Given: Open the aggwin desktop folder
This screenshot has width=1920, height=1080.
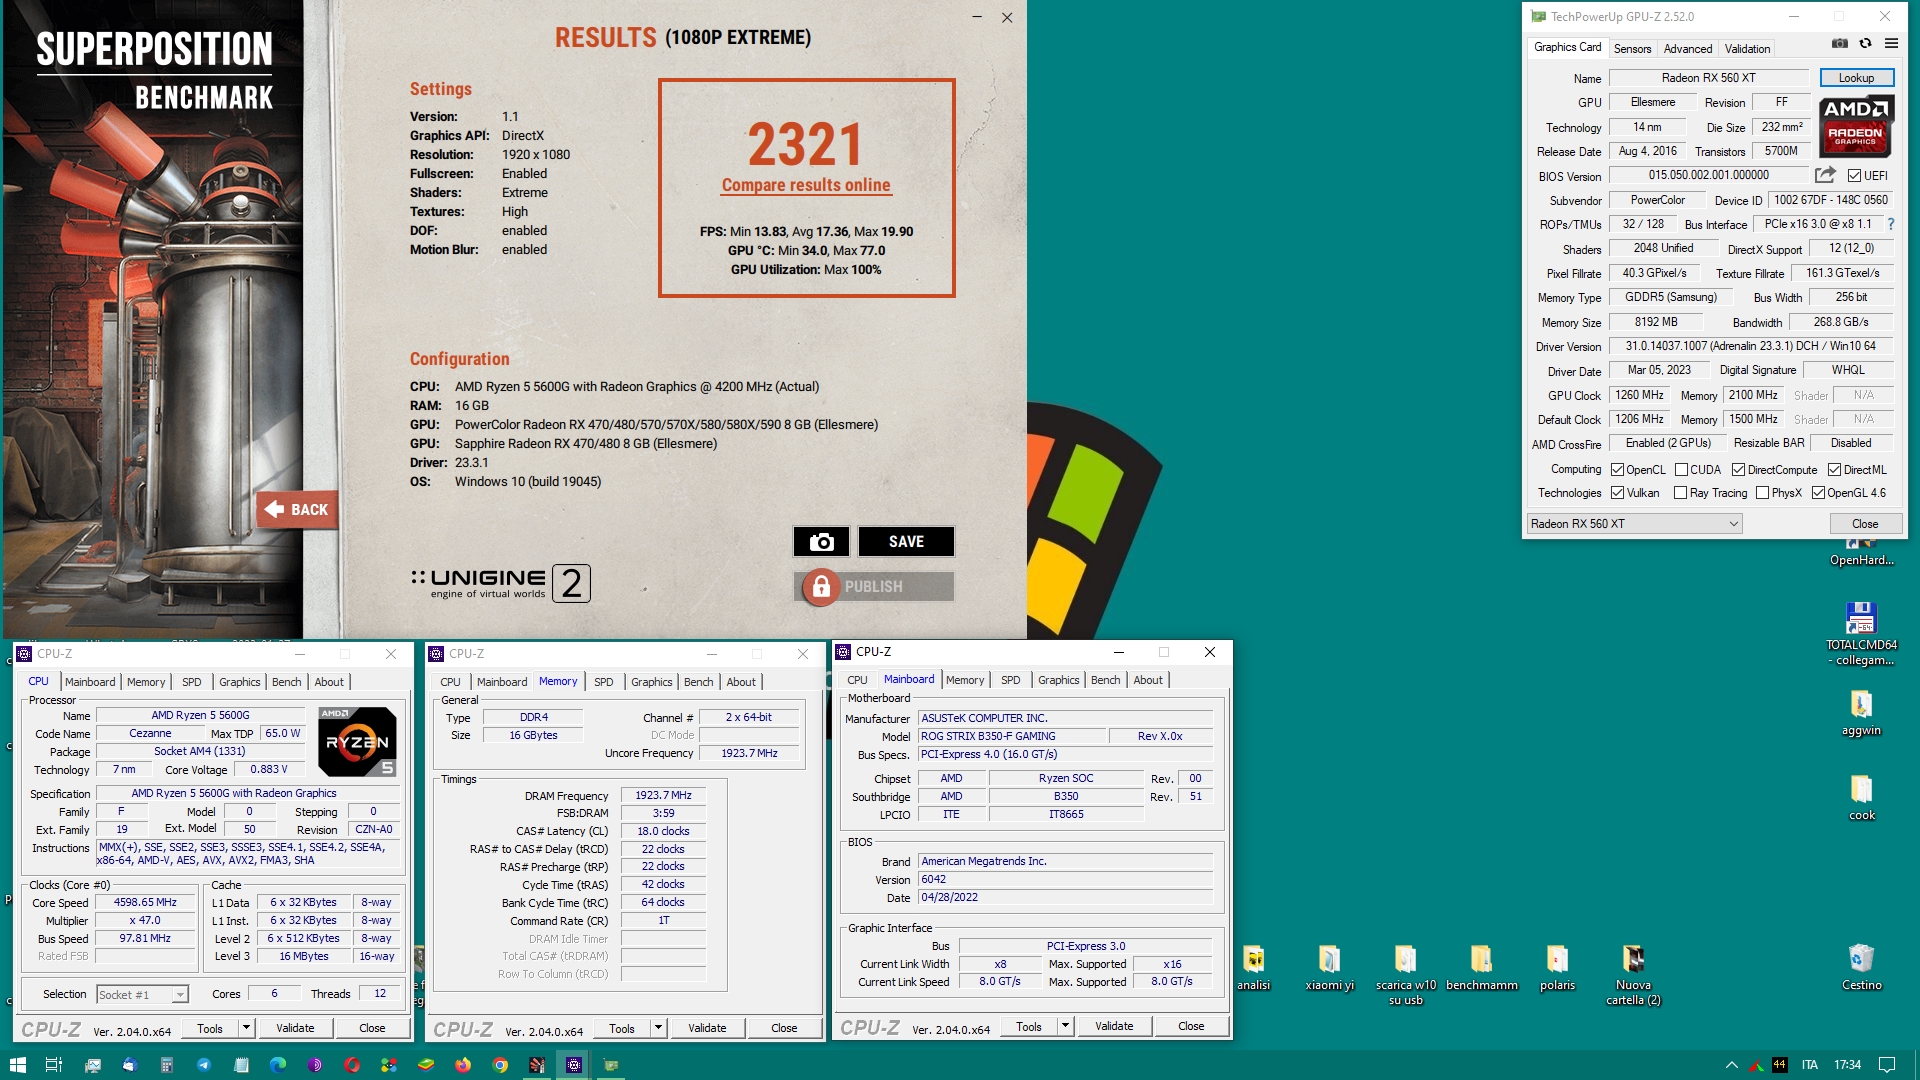Looking at the screenshot, I should tap(1861, 714).
